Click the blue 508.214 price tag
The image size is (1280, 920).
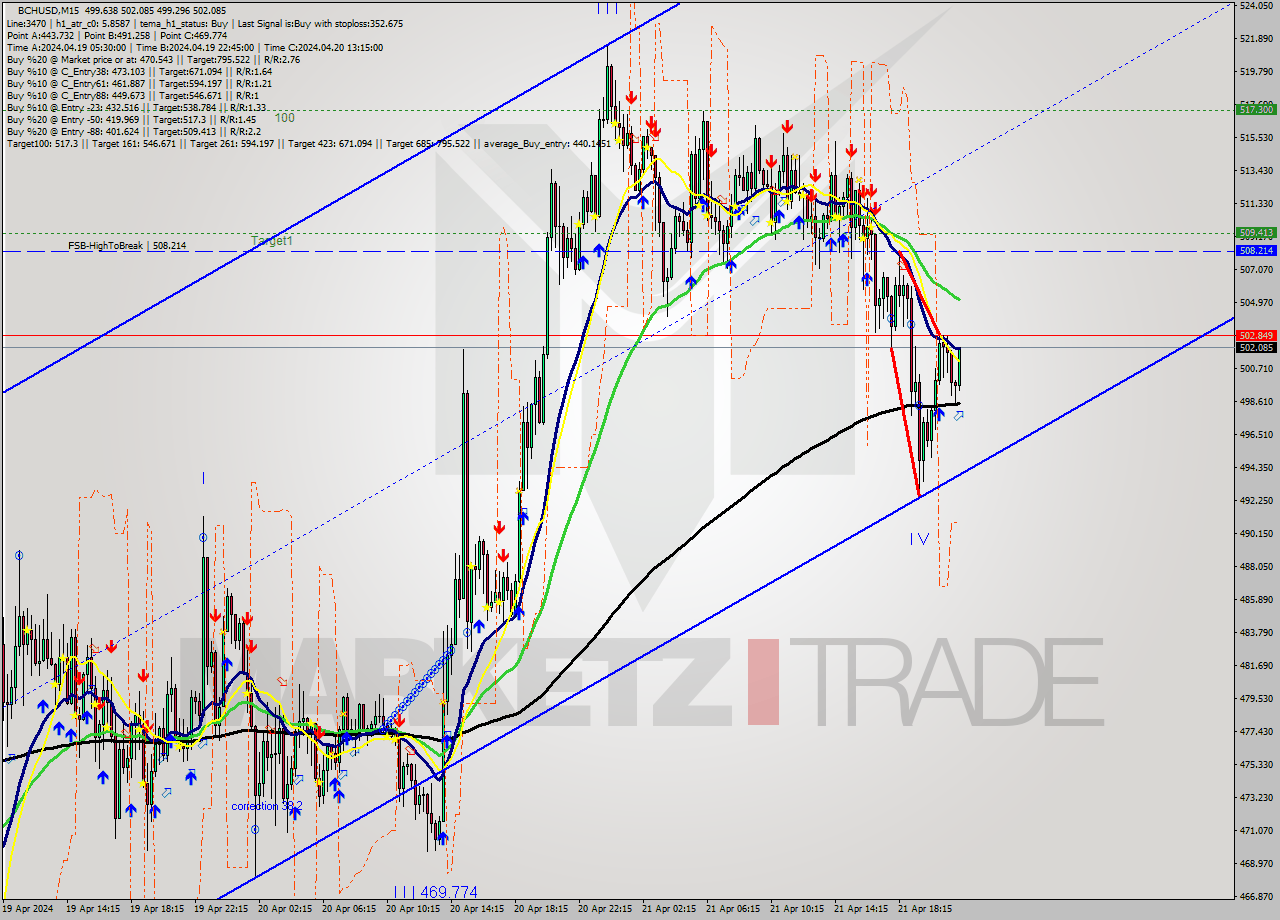1256,251
